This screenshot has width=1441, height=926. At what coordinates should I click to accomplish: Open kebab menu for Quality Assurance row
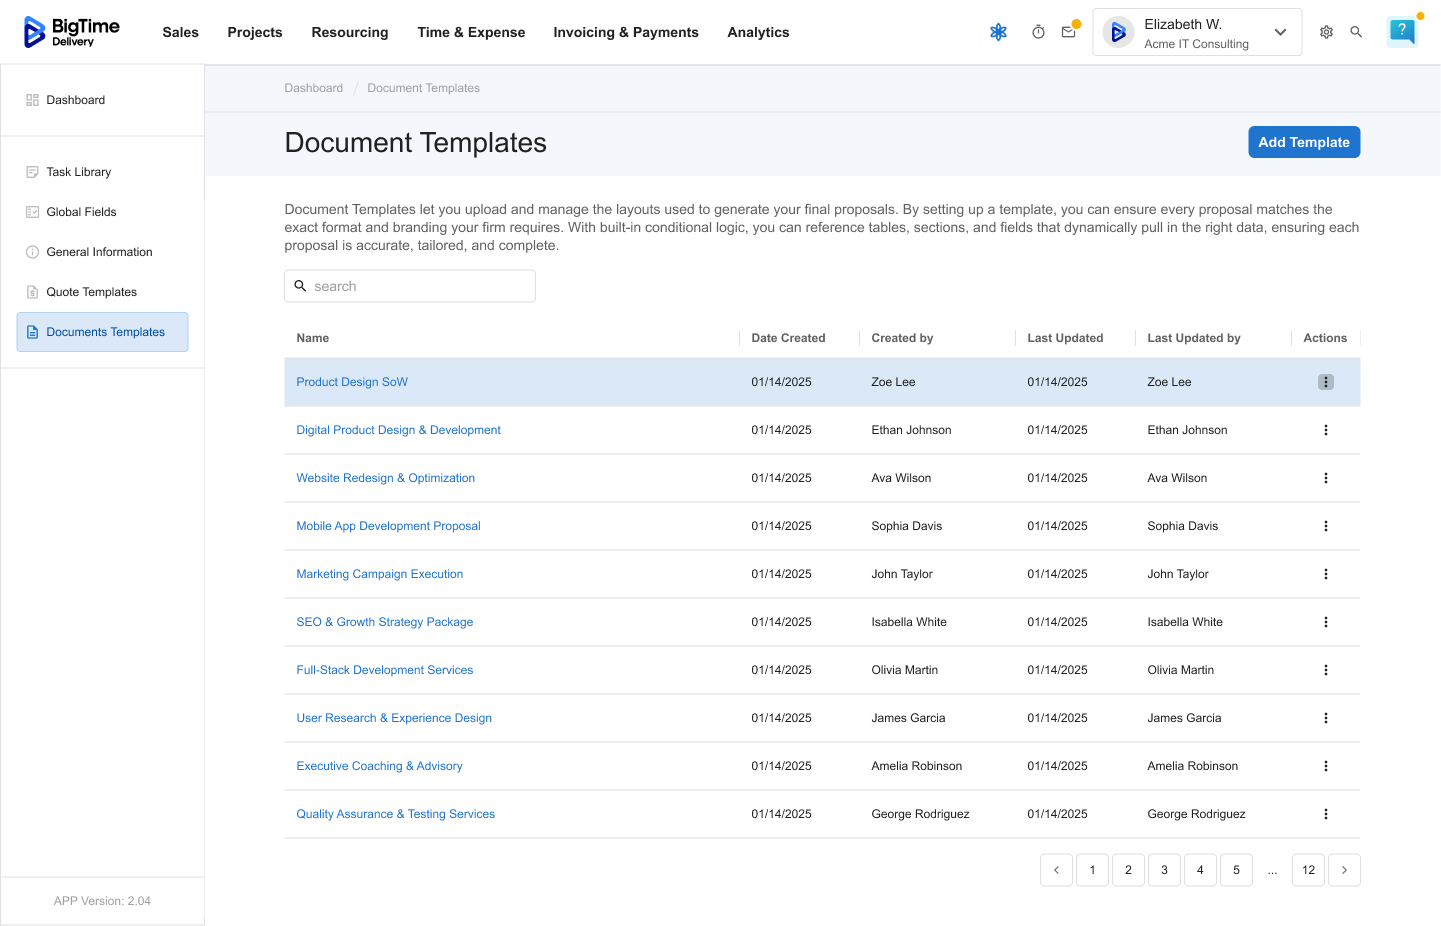click(1325, 814)
